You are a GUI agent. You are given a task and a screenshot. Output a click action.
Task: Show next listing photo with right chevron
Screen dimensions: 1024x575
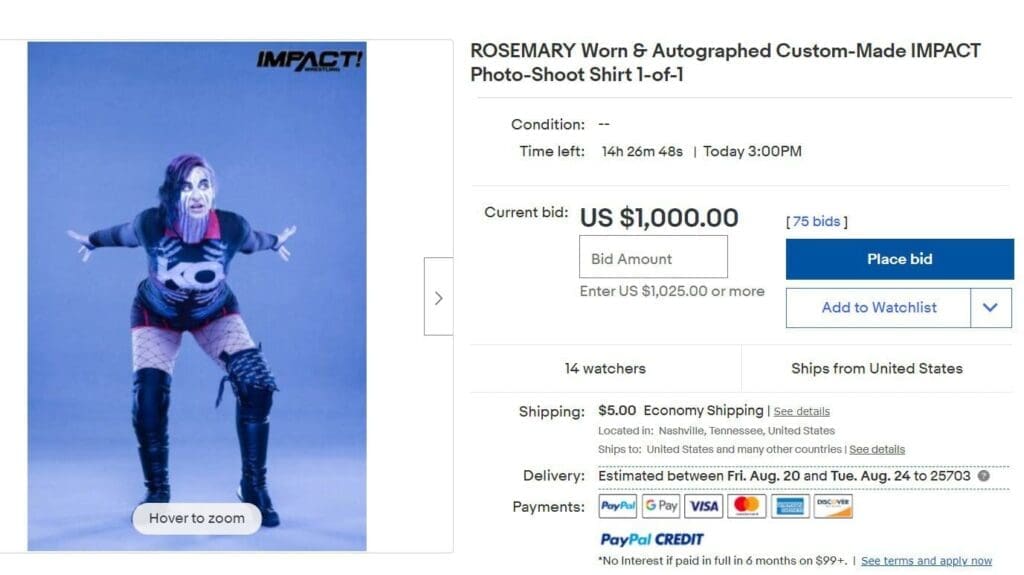(x=438, y=297)
